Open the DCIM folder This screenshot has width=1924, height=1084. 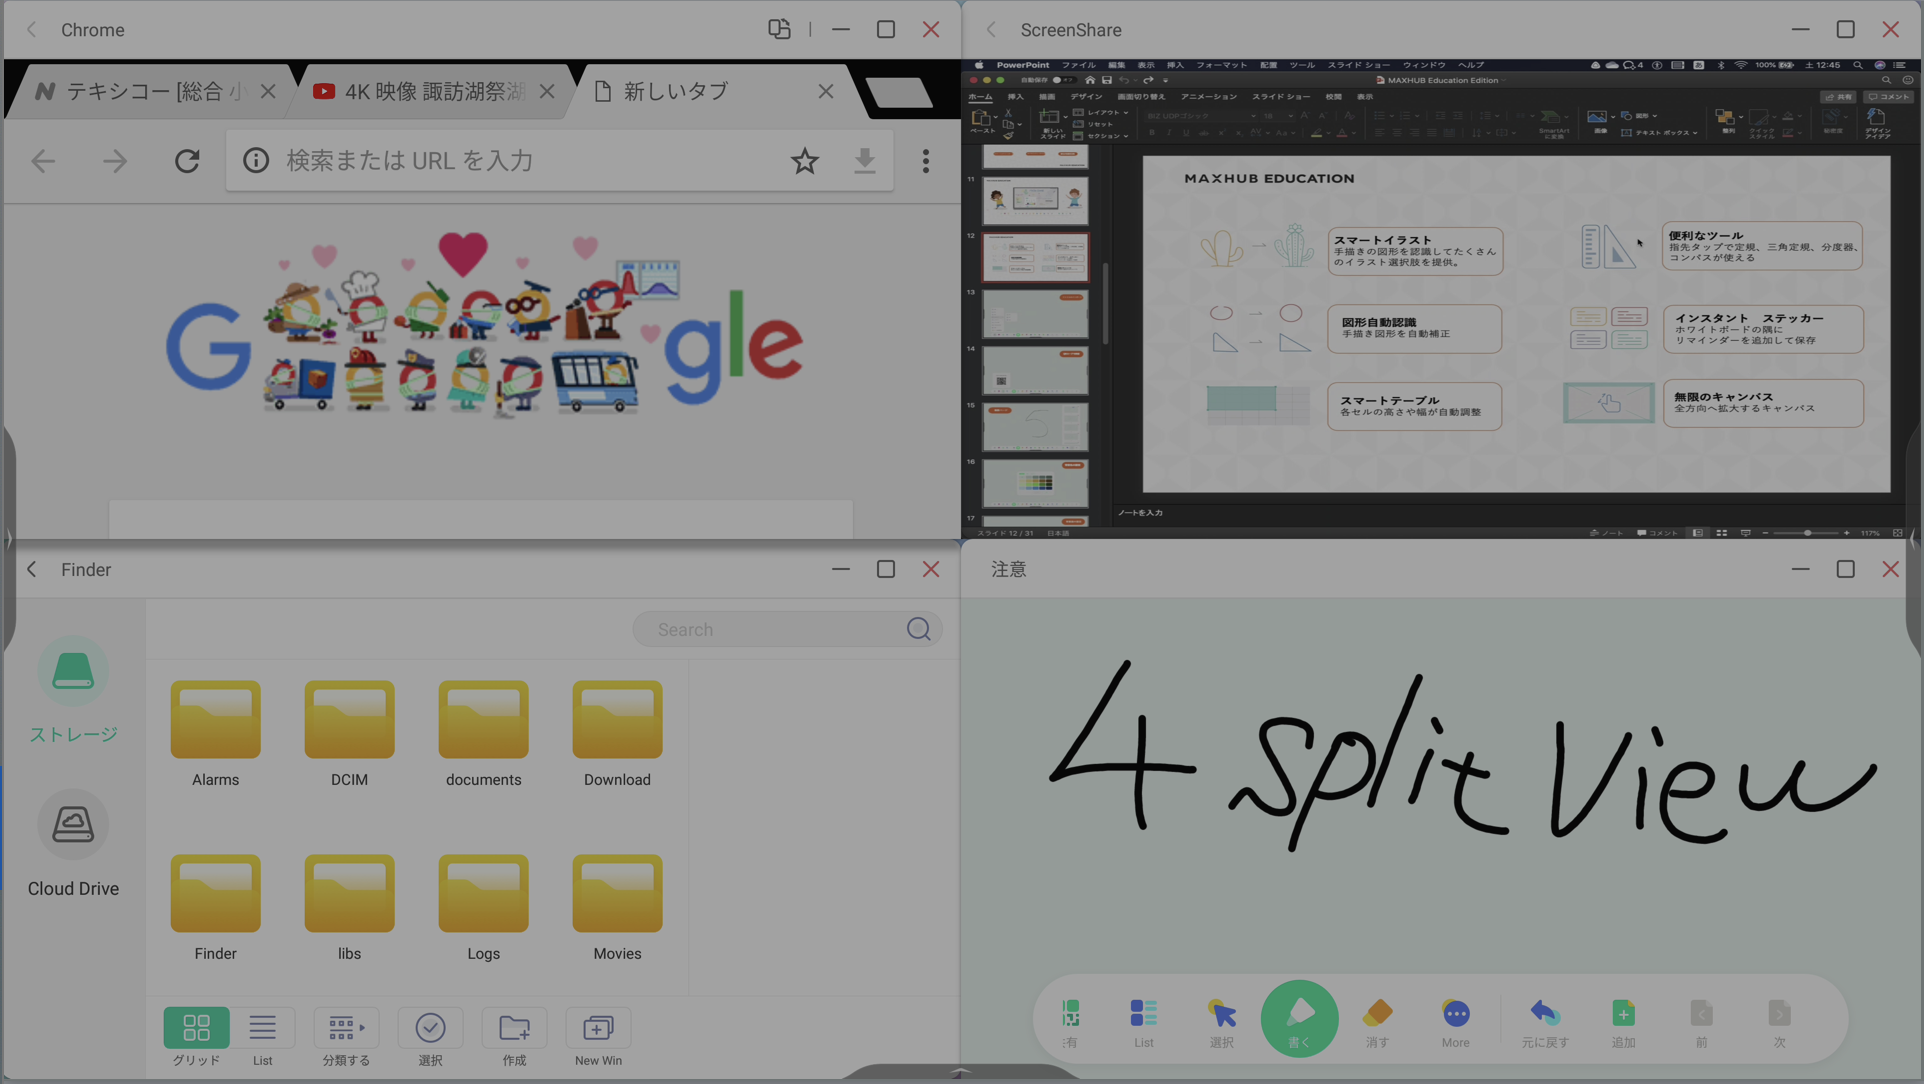(x=349, y=735)
